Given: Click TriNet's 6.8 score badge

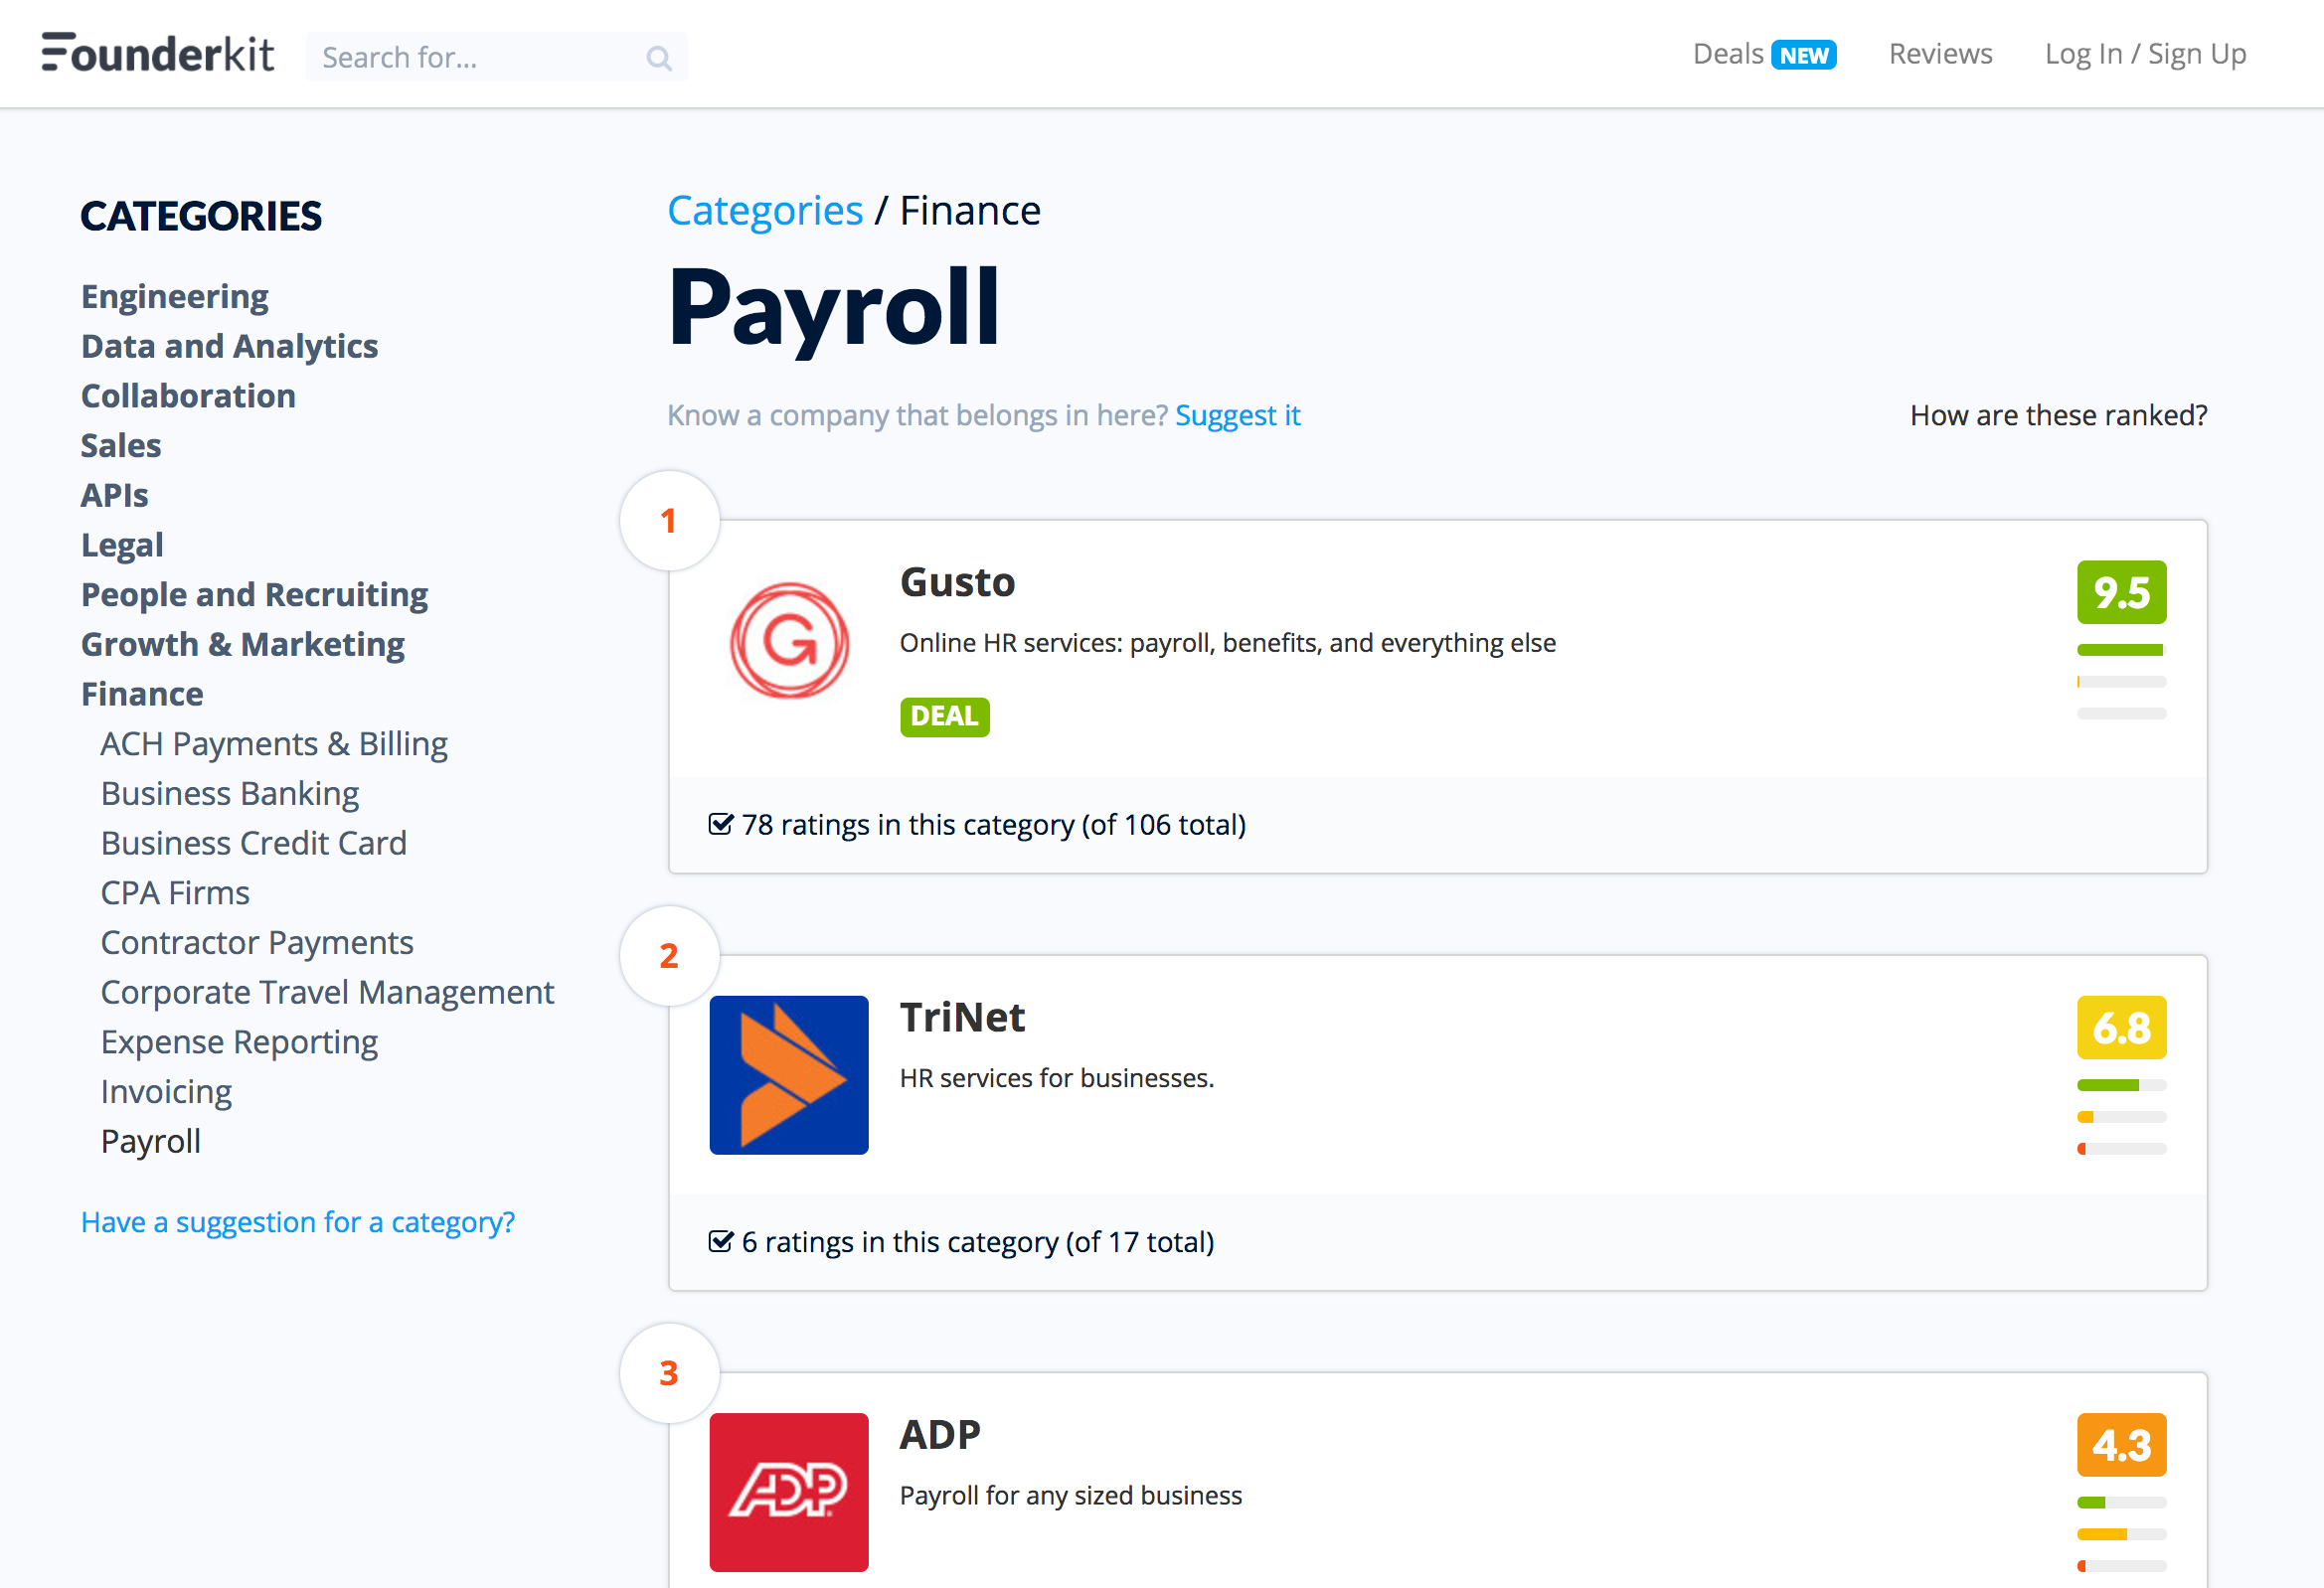Looking at the screenshot, I should pos(2121,1028).
